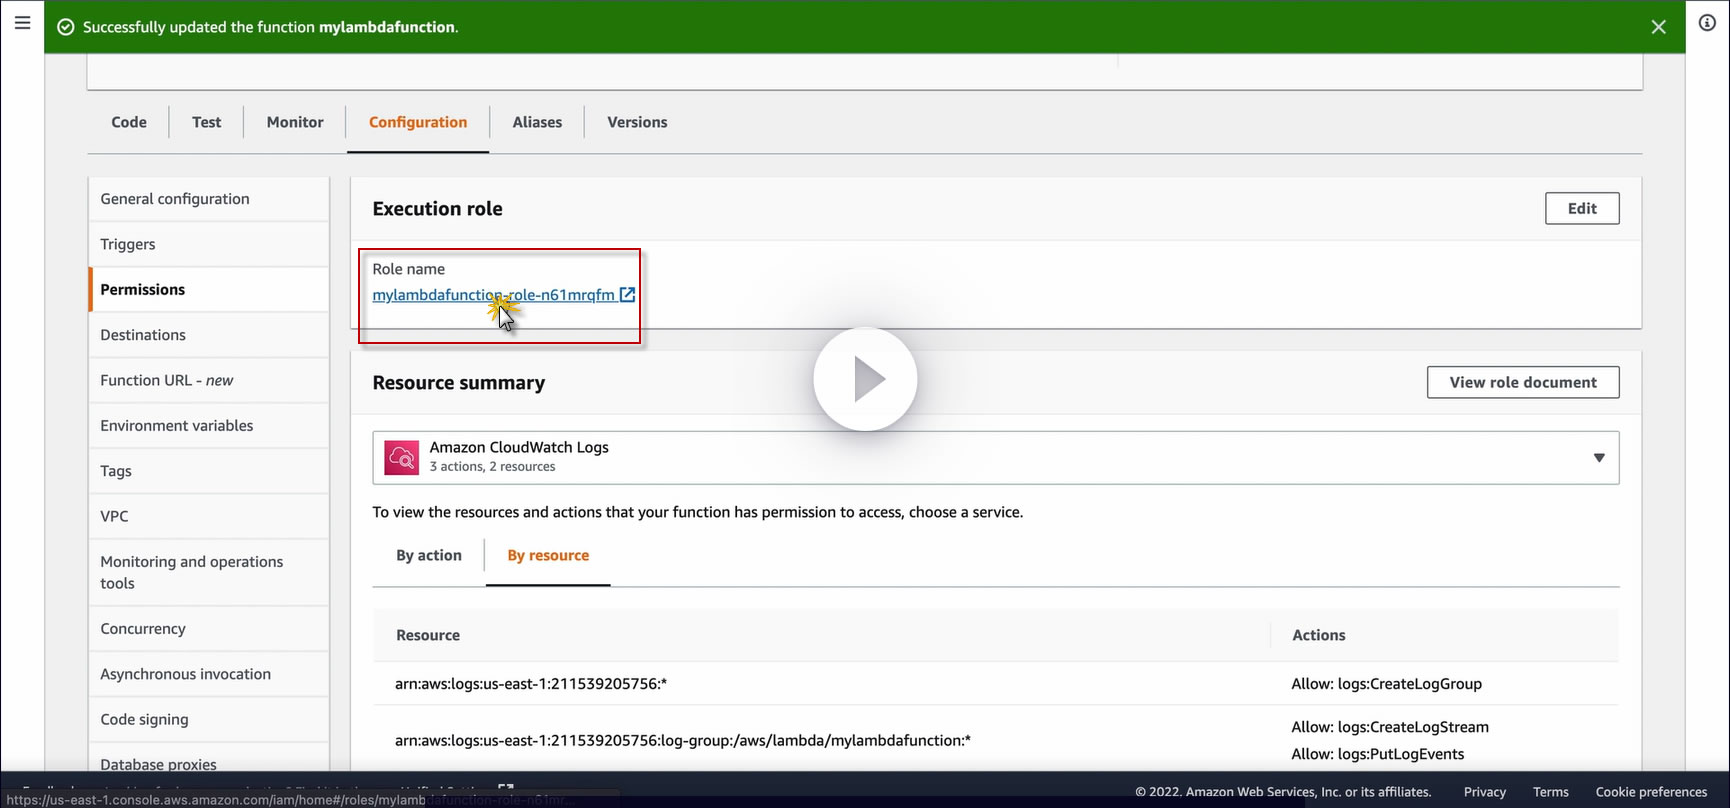Screen dimensions: 1730x808
Task: Click the Actions column header
Action: 1319,635
